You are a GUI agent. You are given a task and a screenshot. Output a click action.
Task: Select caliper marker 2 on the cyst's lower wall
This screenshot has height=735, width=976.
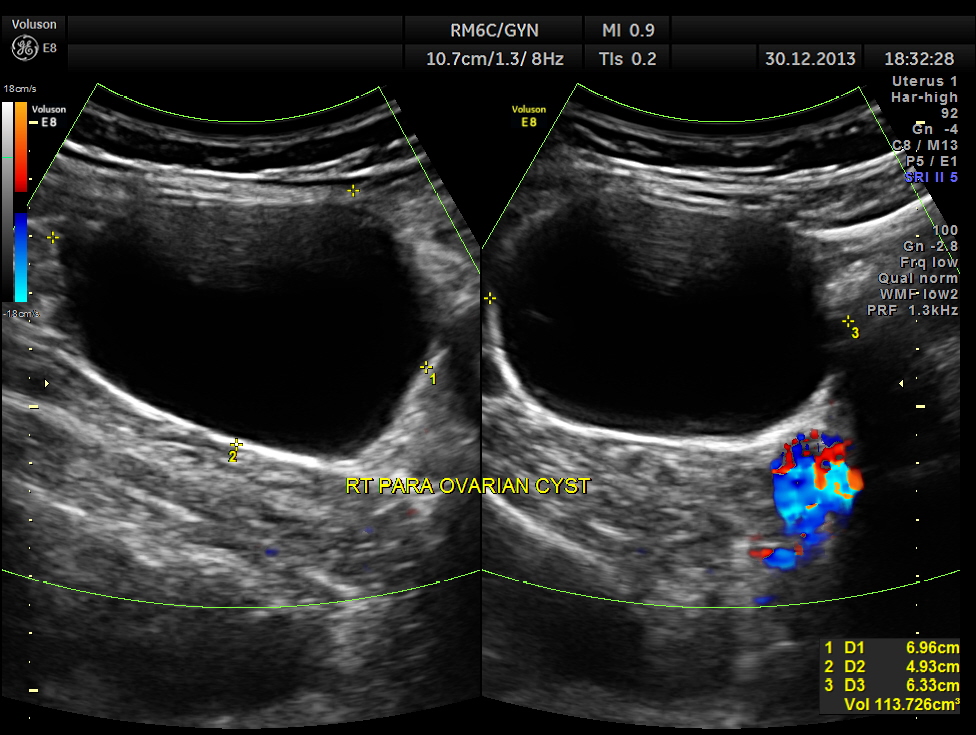point(236,443)
